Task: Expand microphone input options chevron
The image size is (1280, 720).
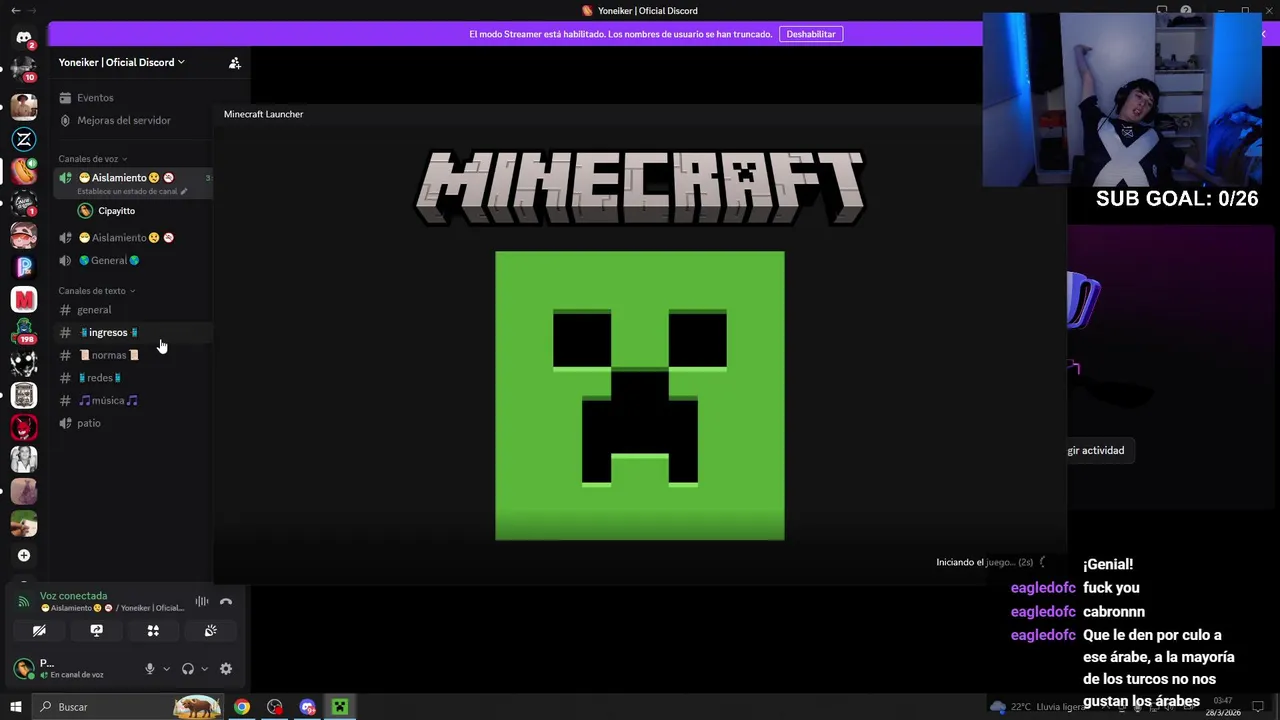Action: [166, 669]
